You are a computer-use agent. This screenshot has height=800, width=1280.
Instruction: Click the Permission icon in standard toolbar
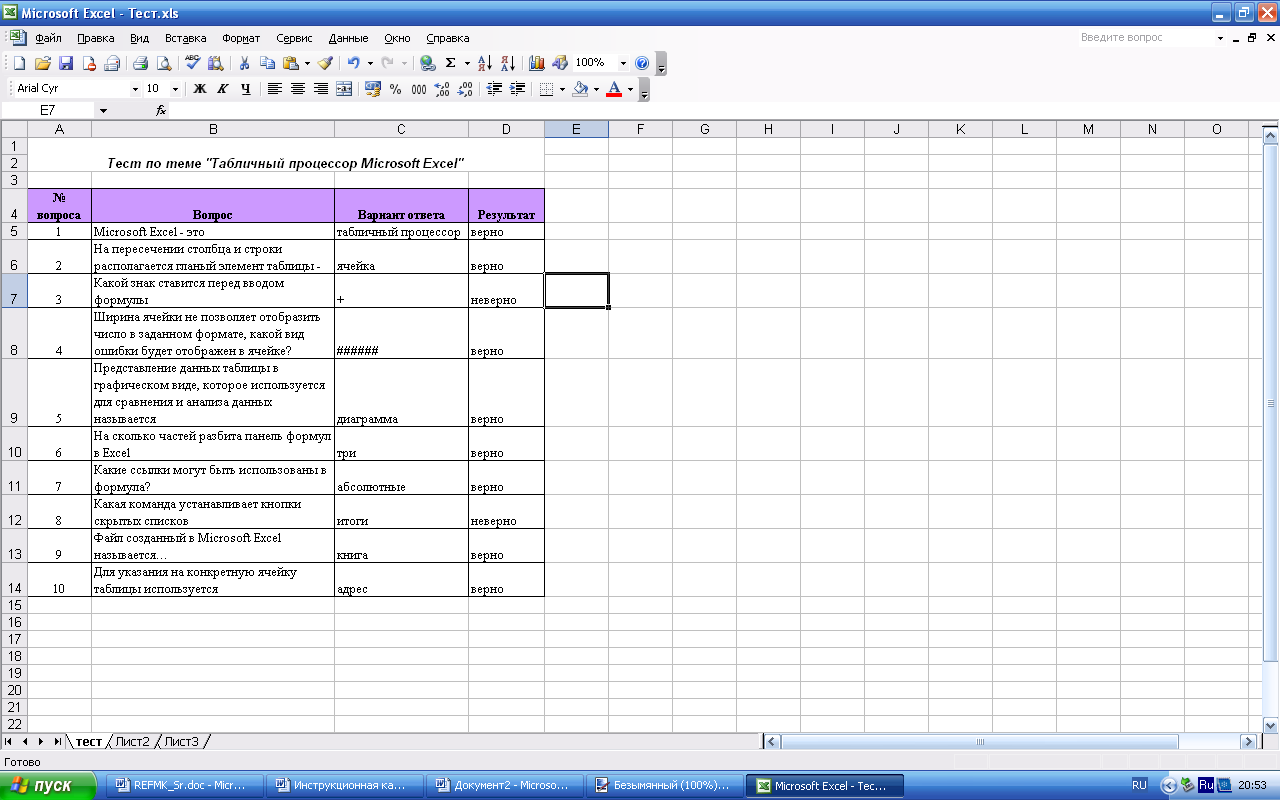point(89,63)
